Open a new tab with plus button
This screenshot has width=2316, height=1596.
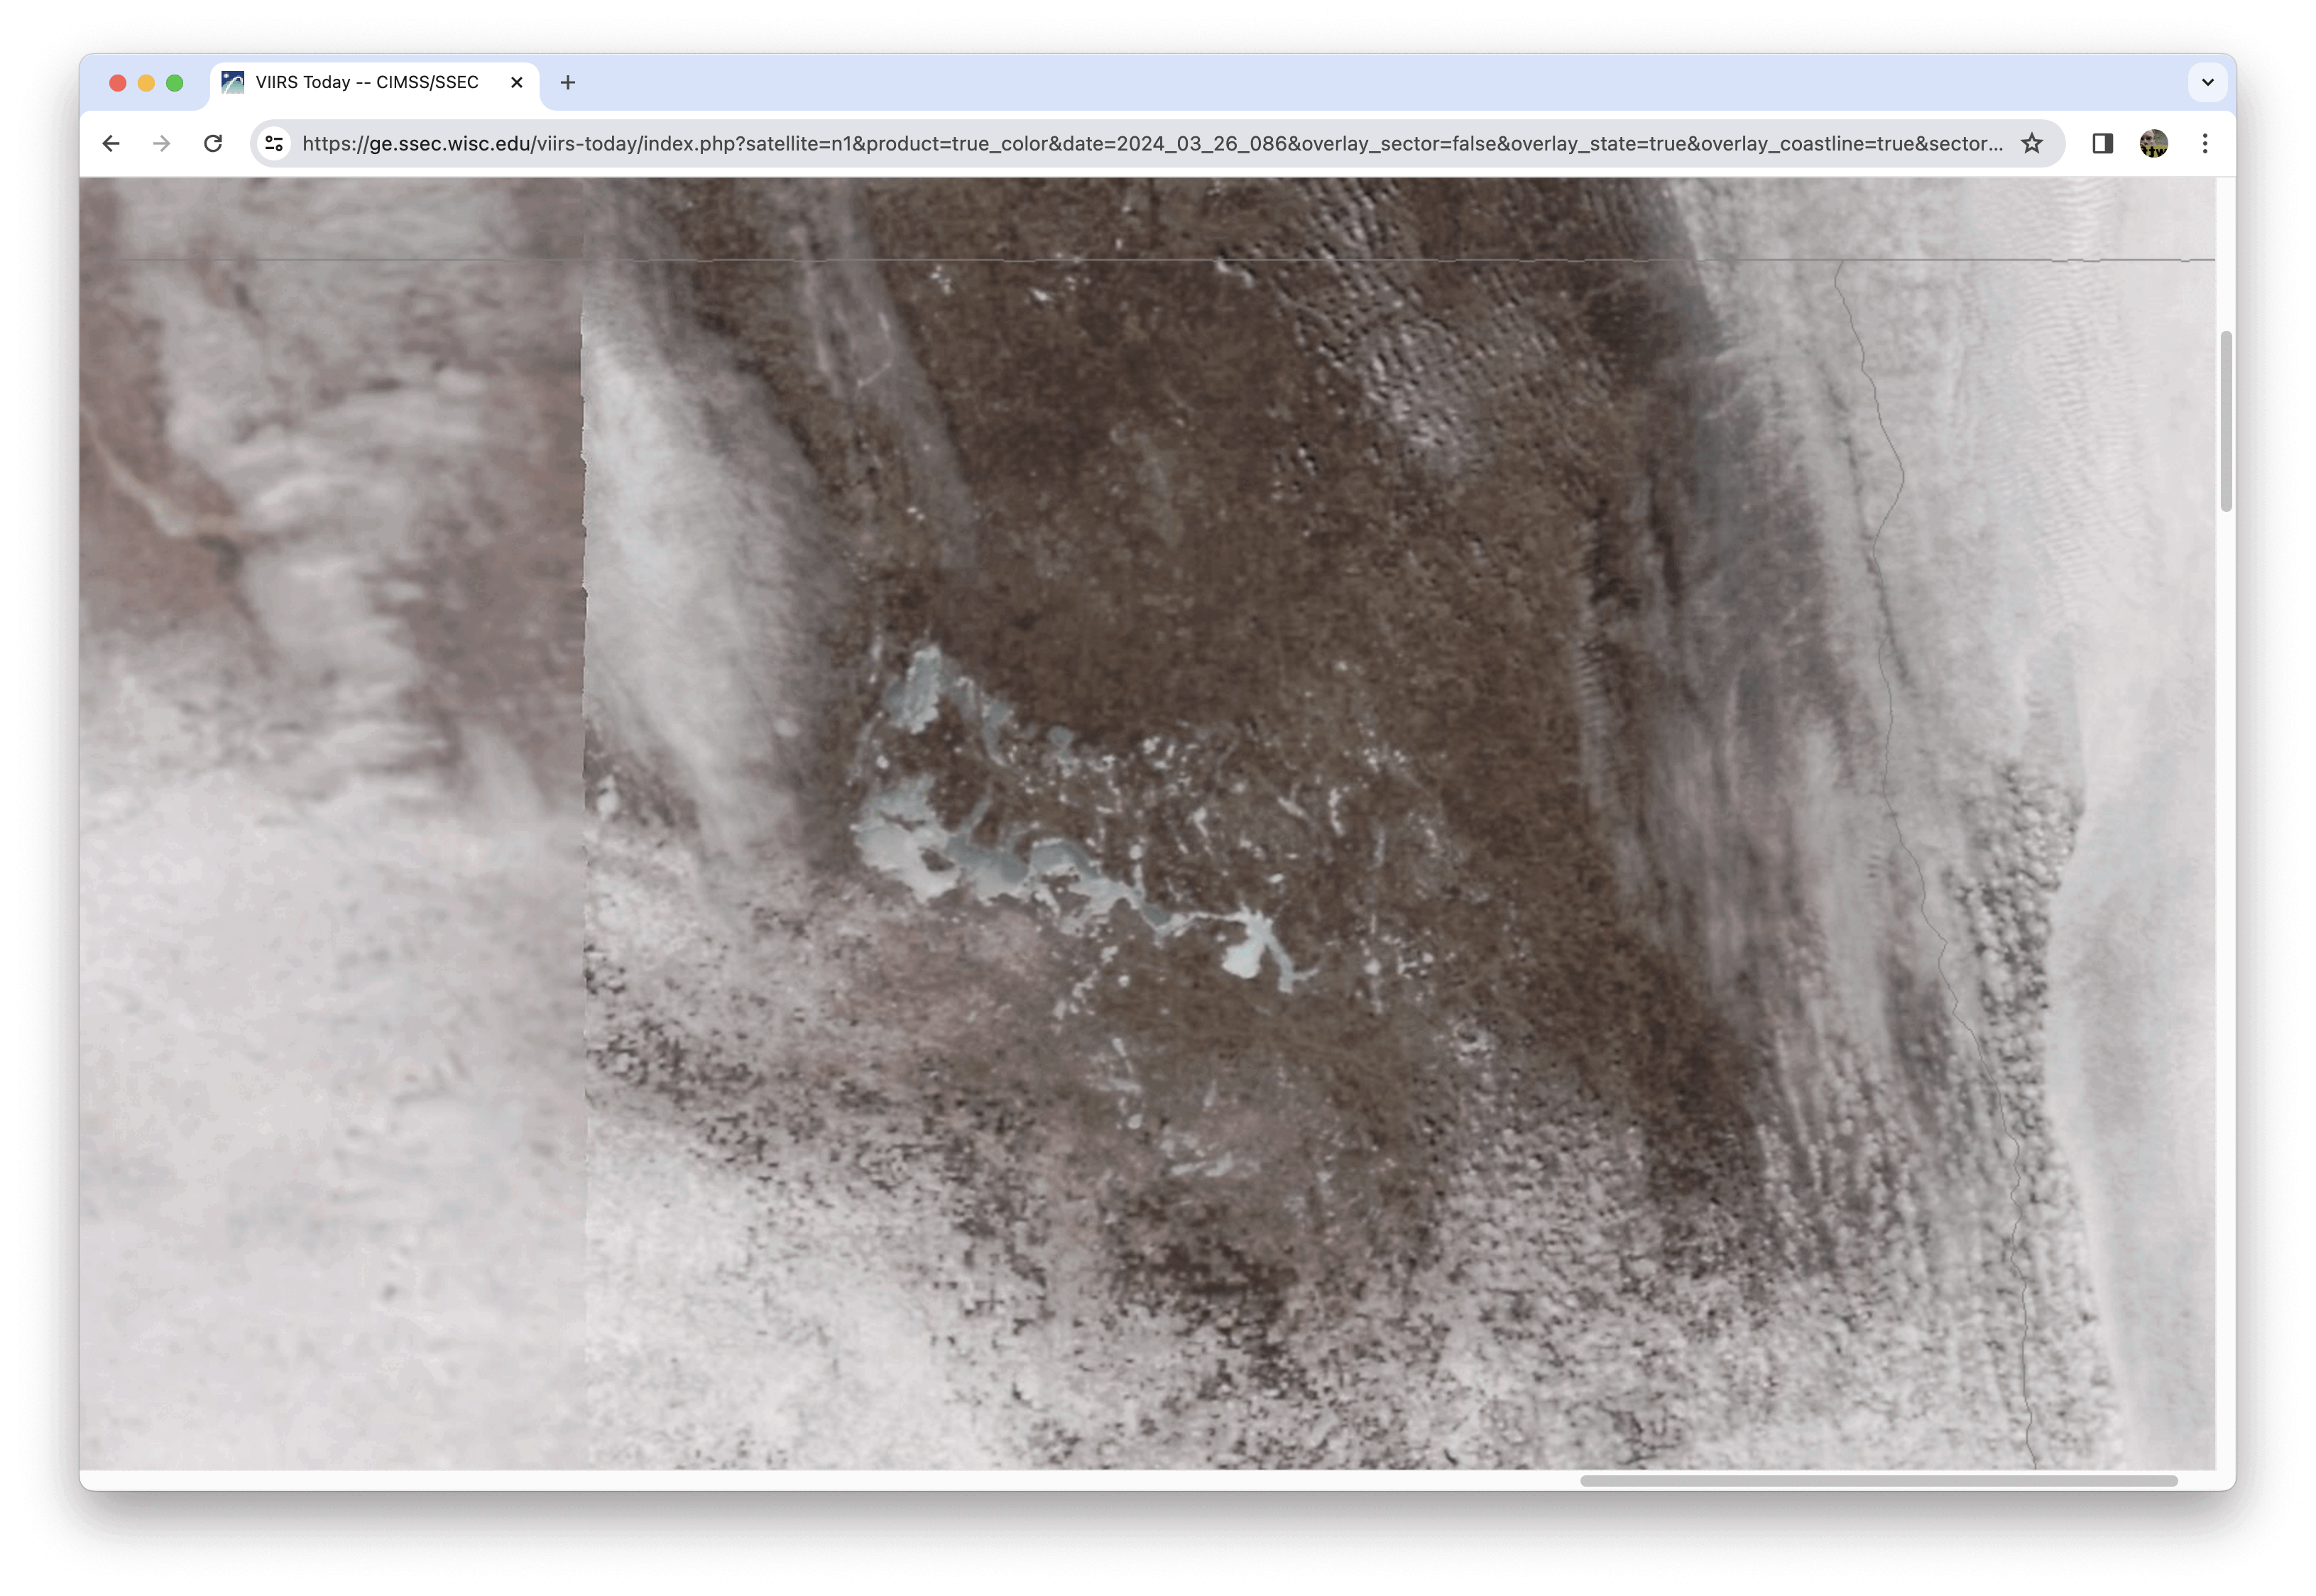(568, 82)
